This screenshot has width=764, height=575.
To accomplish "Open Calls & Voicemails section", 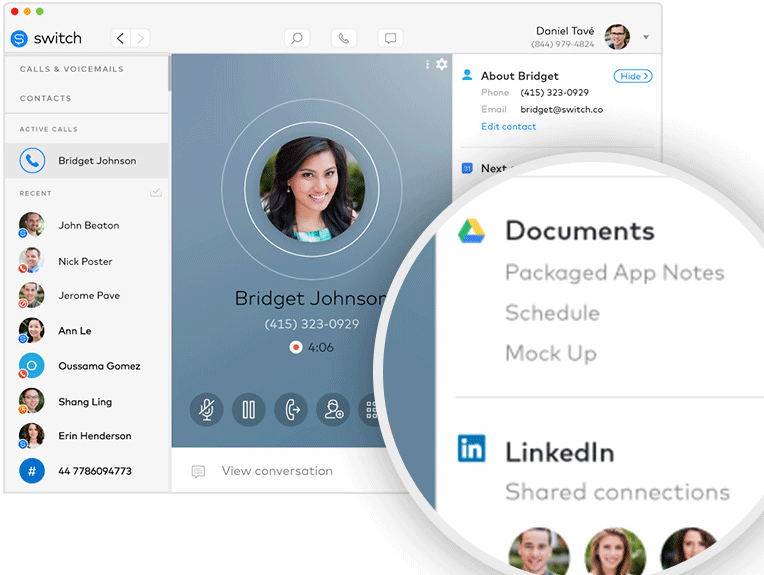I will [72, 69].
